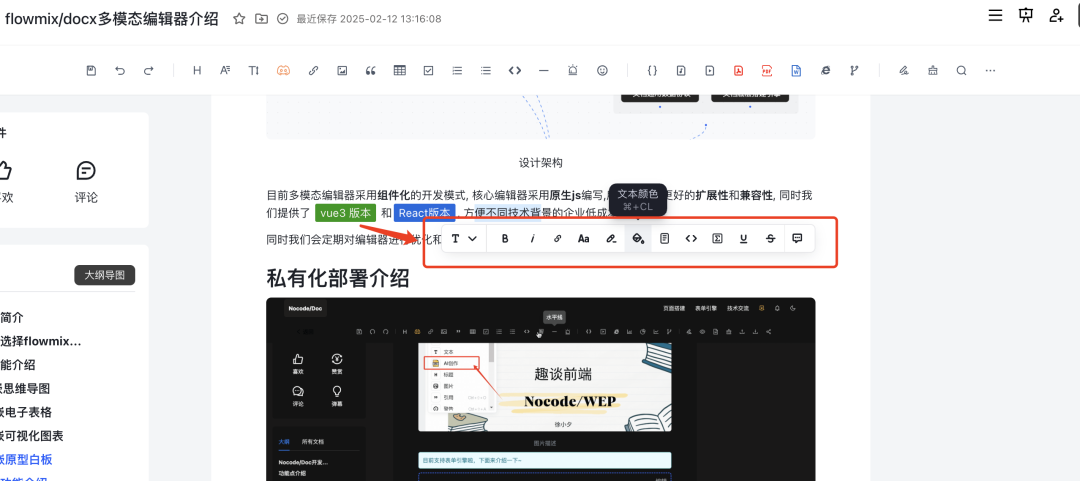Add a link from the floating toolbar
1080x481 pixels.
coord(558,238)
